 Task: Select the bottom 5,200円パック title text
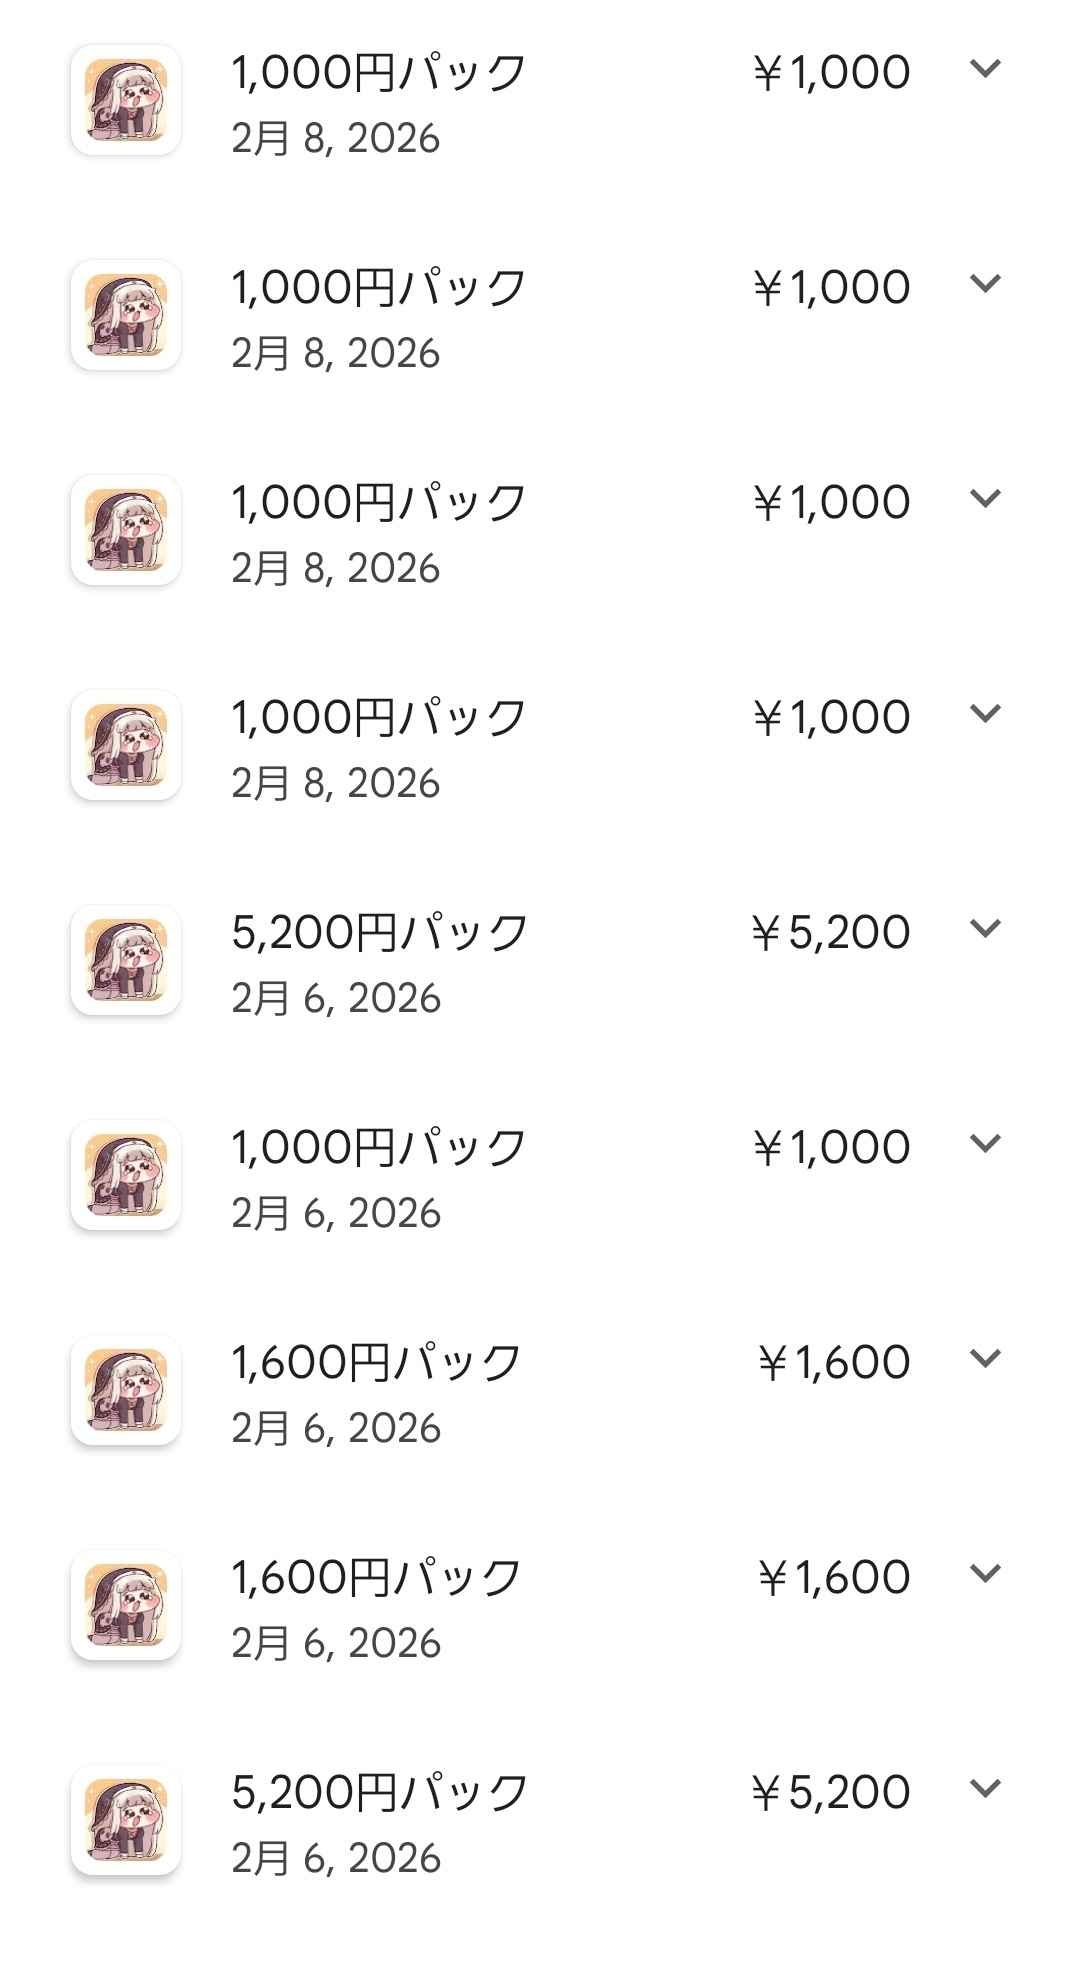[x=380, y=1793]
